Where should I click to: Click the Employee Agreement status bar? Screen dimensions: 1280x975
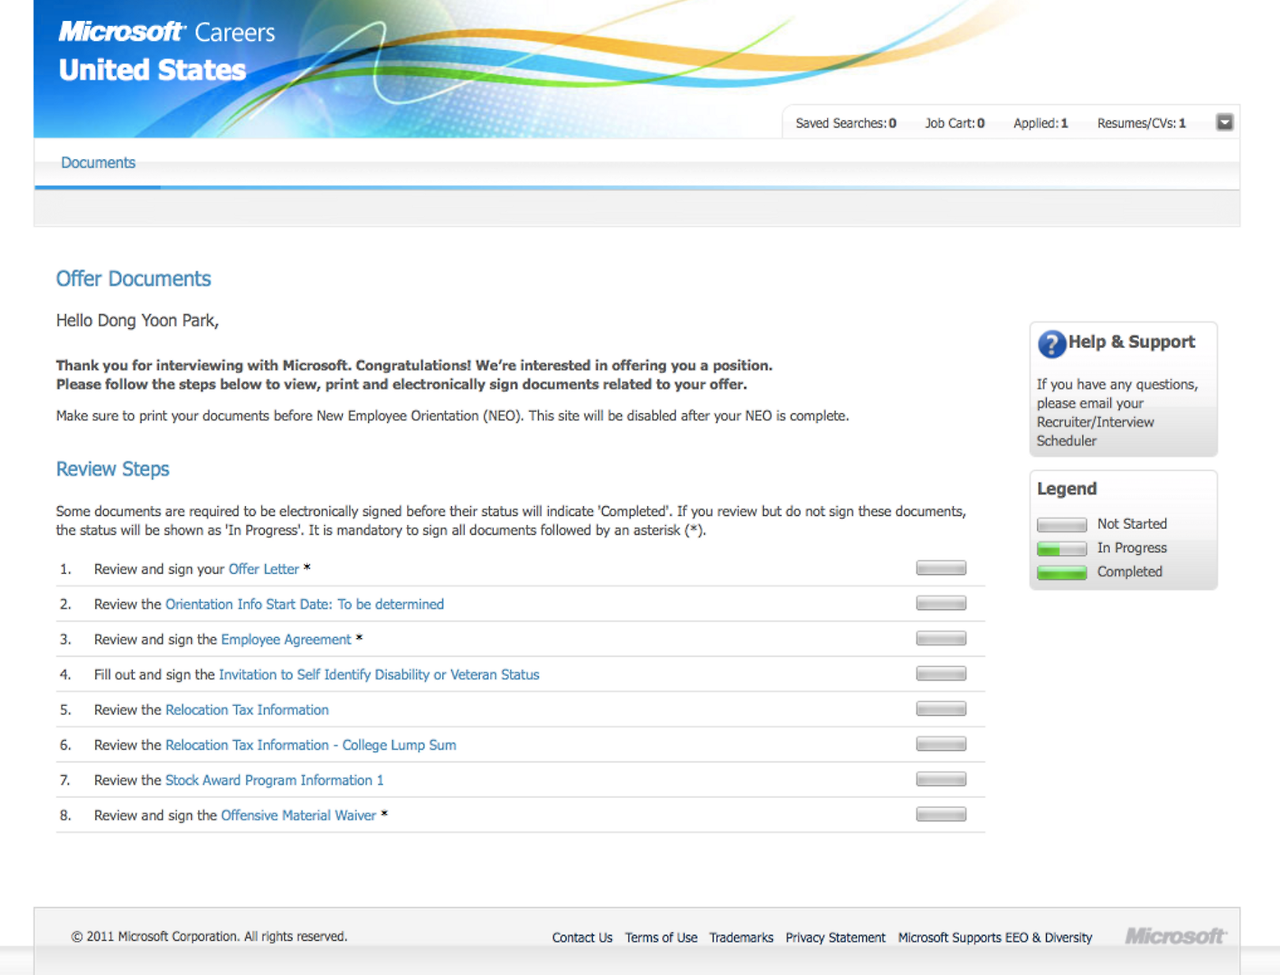pyautogui.click(x=941, y=638)
